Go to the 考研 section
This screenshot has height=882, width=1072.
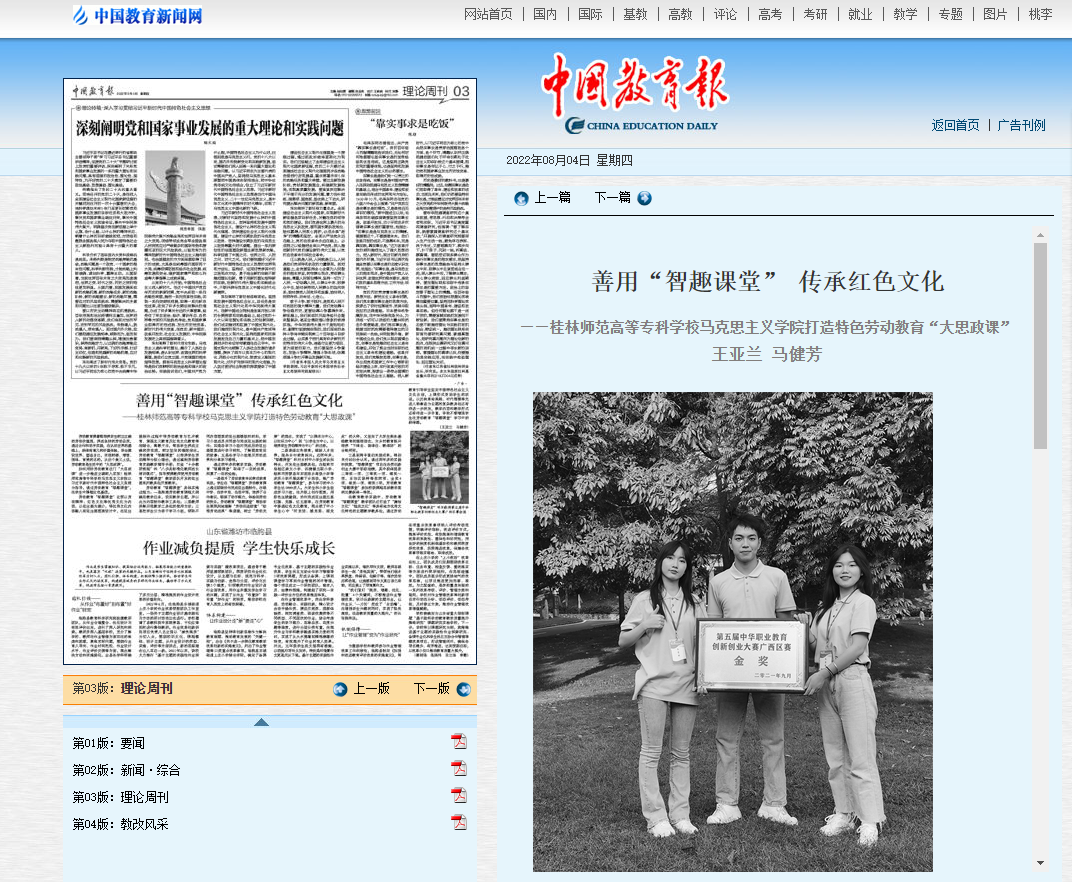[x=815, y=14]
